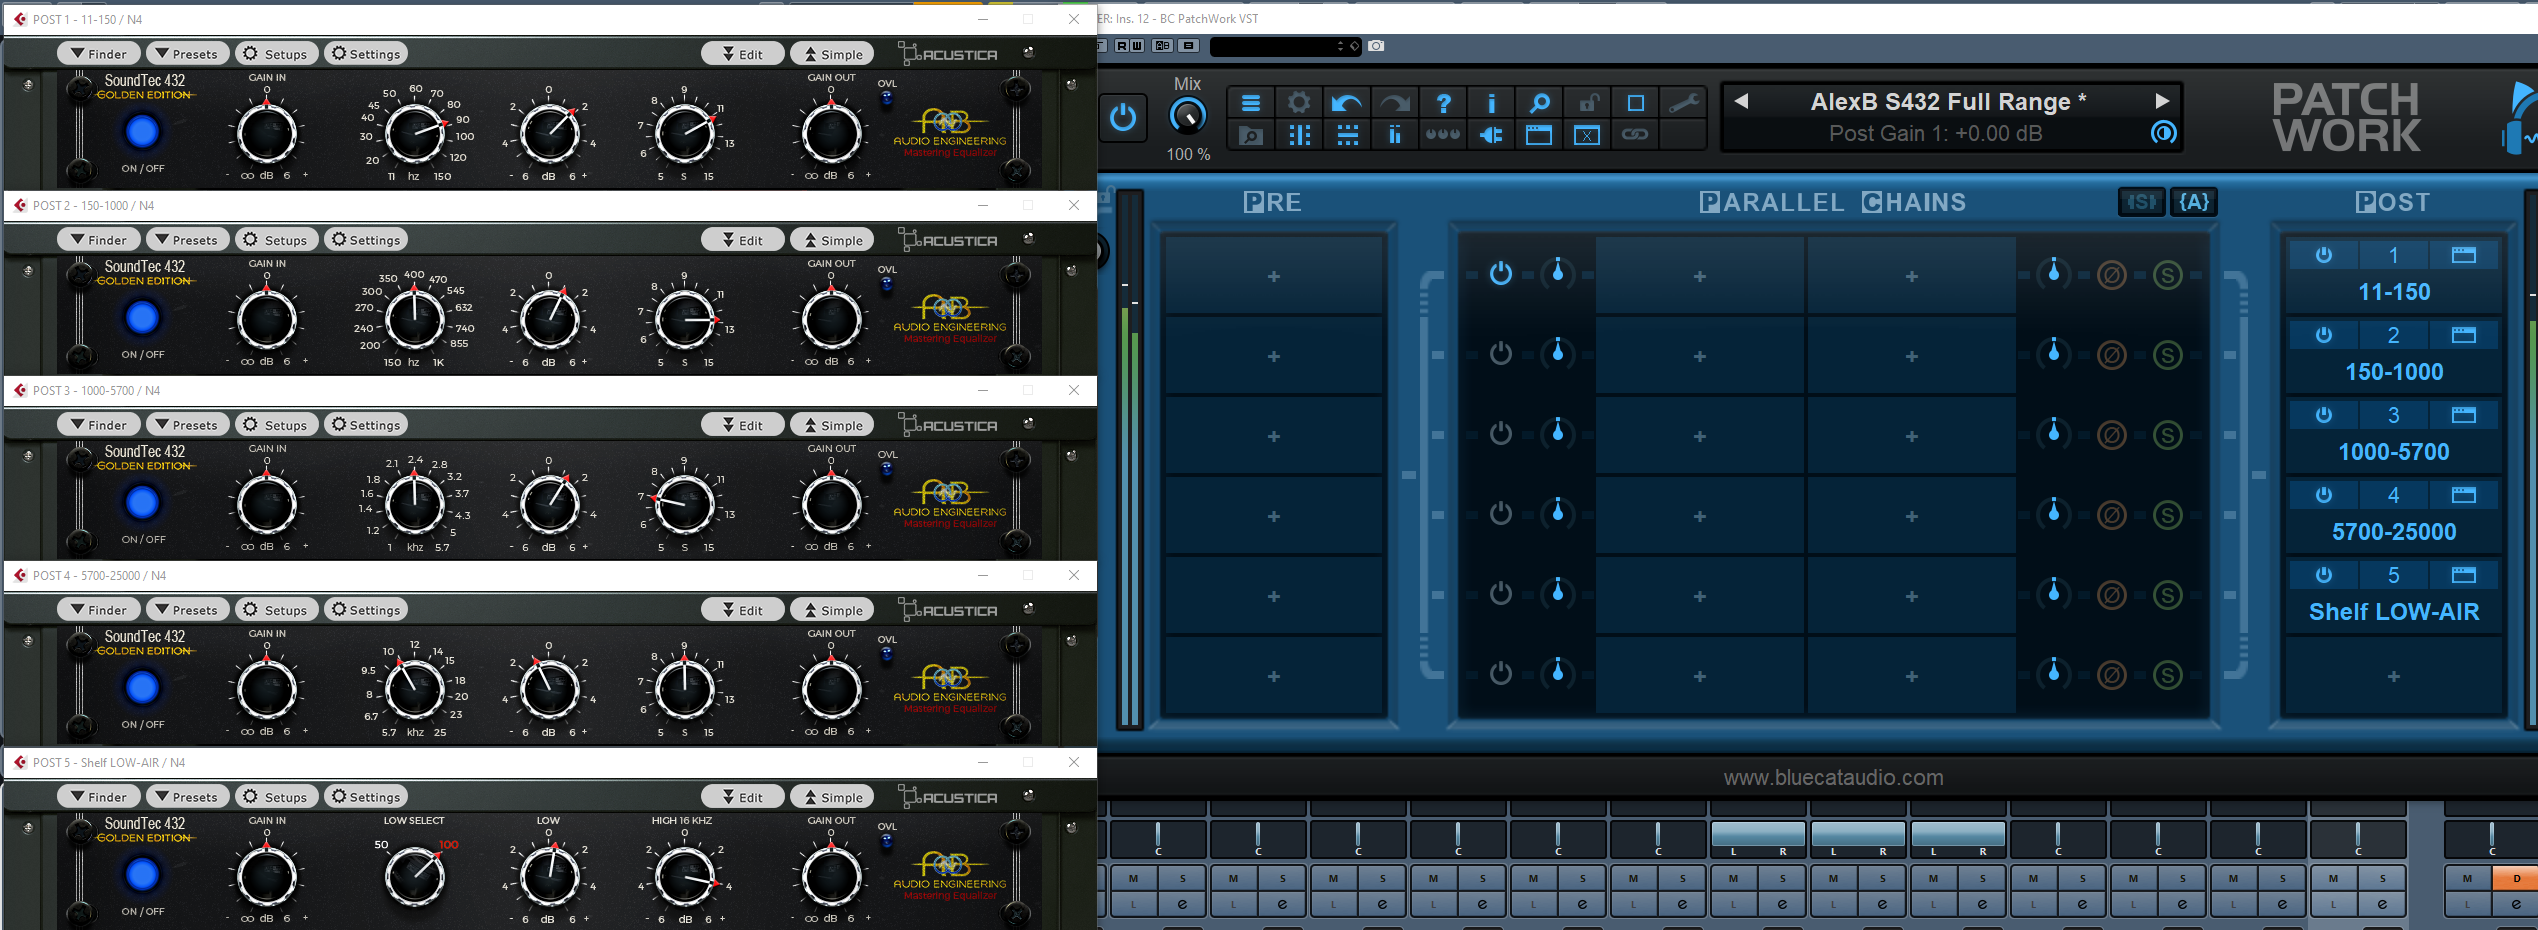Click the show plugin windows icon

tap(1539, 135)
